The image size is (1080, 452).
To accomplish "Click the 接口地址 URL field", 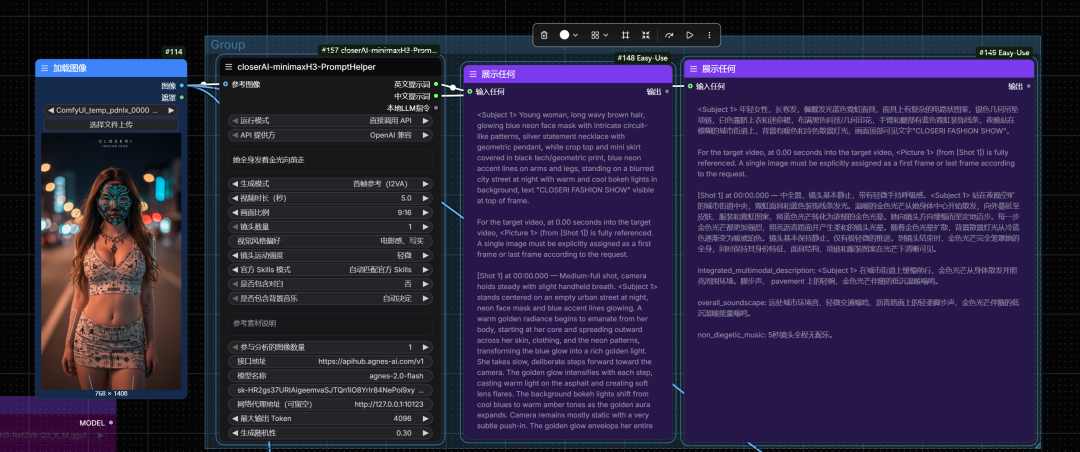I will pos(331,361).
